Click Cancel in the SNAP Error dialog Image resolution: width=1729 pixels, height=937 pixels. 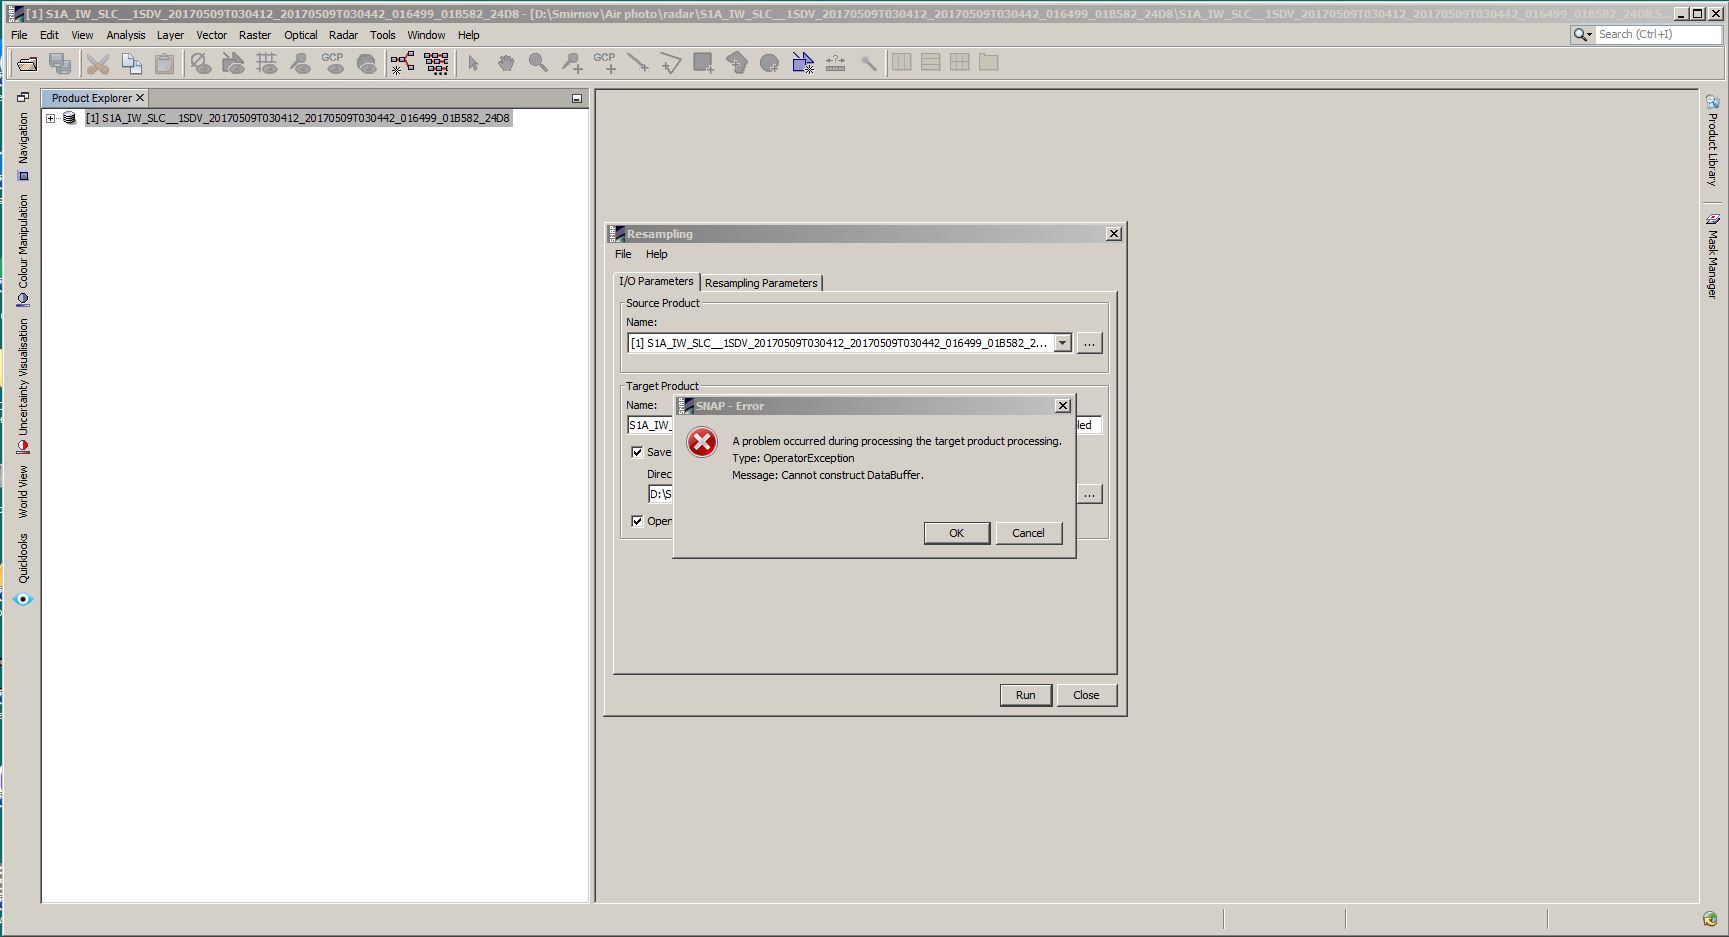(x=1028, y=533)
